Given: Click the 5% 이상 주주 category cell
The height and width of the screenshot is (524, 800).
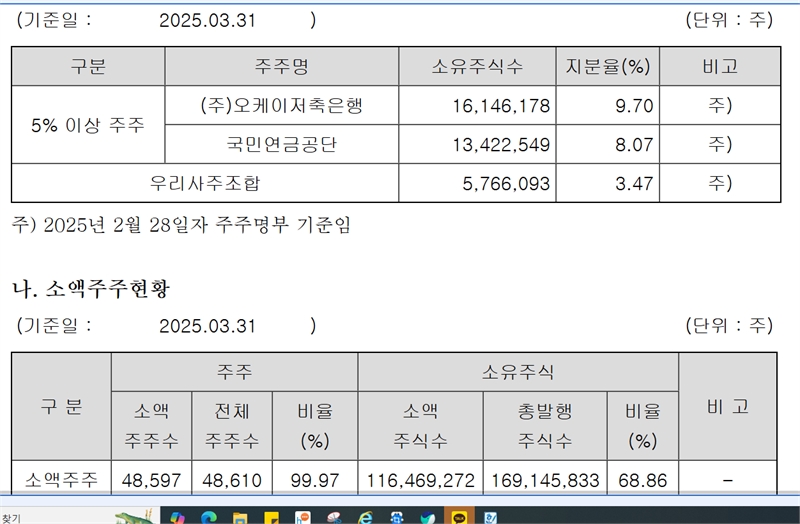Looking at the screenshot, I should [88, 125].
